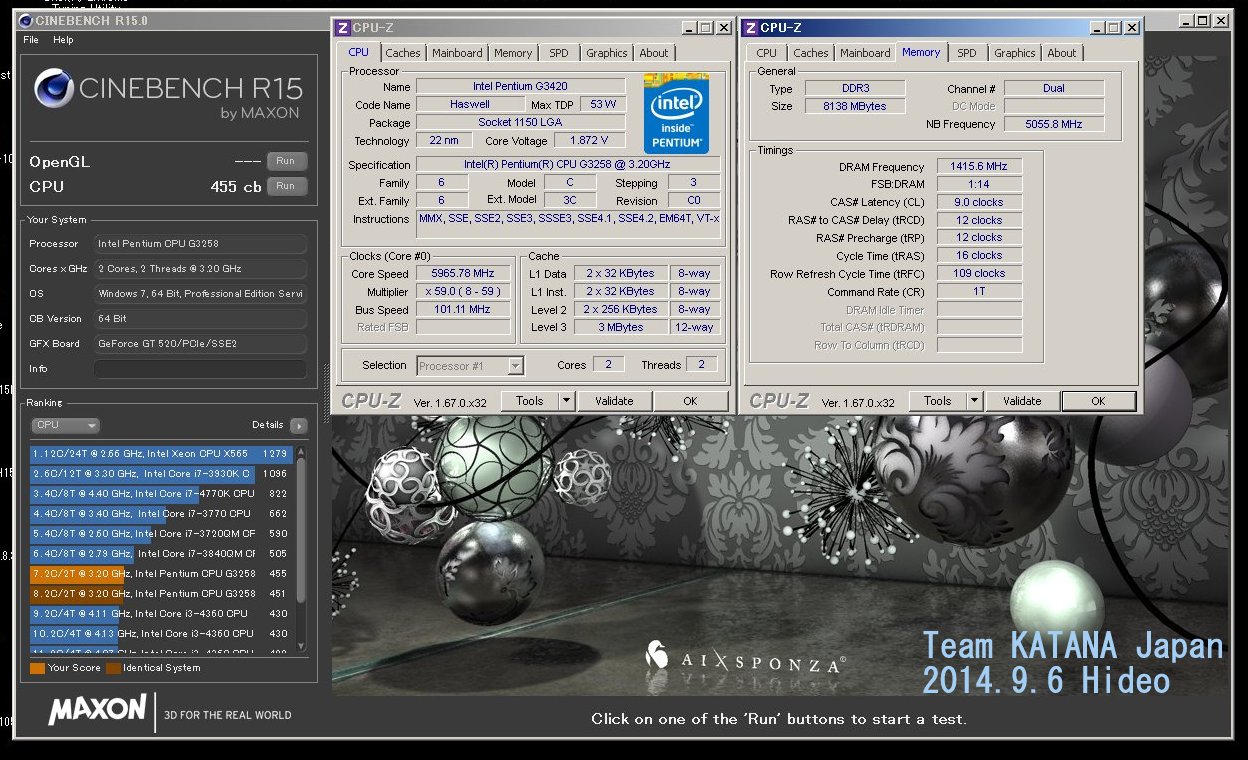Click Validate in CPU-Z CPU window
Viewport: 1248px width, 760px height.
pos(614,401)
